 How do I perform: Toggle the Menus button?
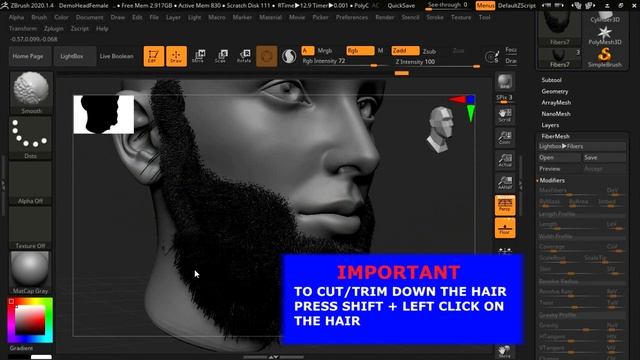click(485, 6)
